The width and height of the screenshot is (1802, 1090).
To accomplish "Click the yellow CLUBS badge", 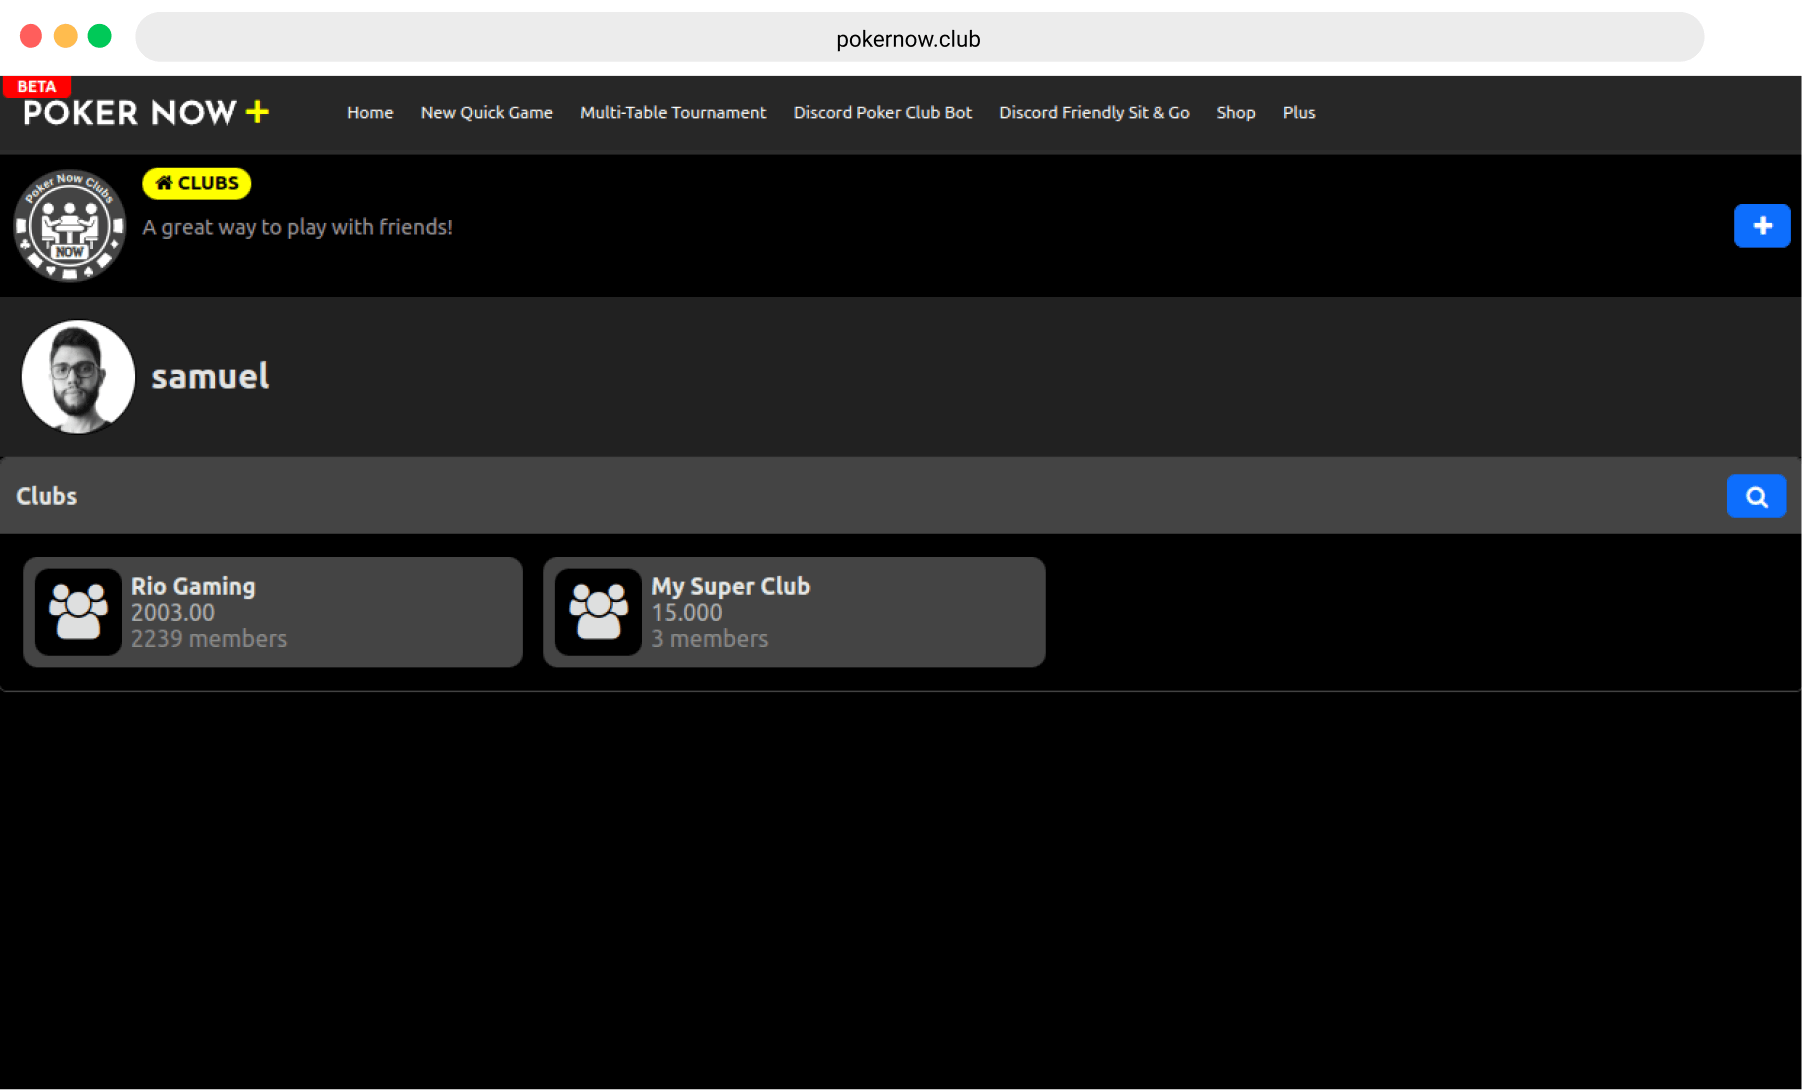I will coord(196,183).
